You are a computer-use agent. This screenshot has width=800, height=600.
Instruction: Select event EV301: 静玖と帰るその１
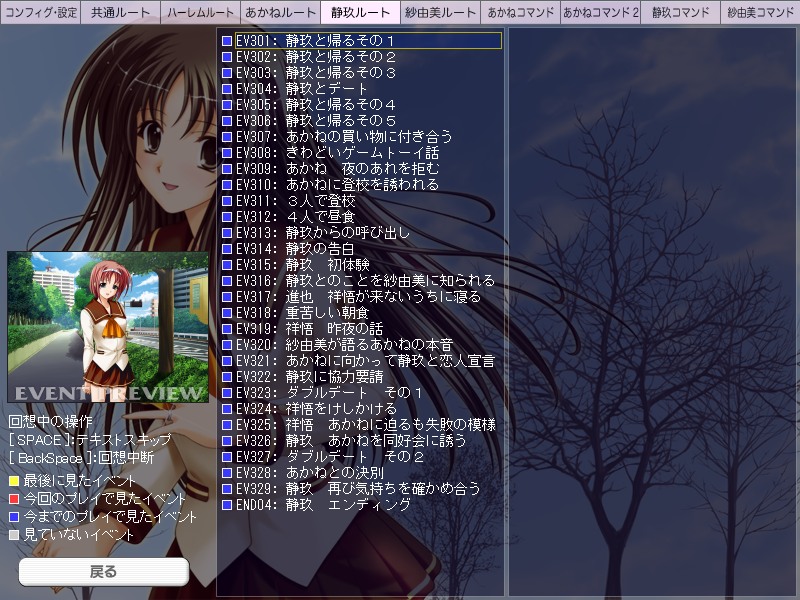pos(368,41)
